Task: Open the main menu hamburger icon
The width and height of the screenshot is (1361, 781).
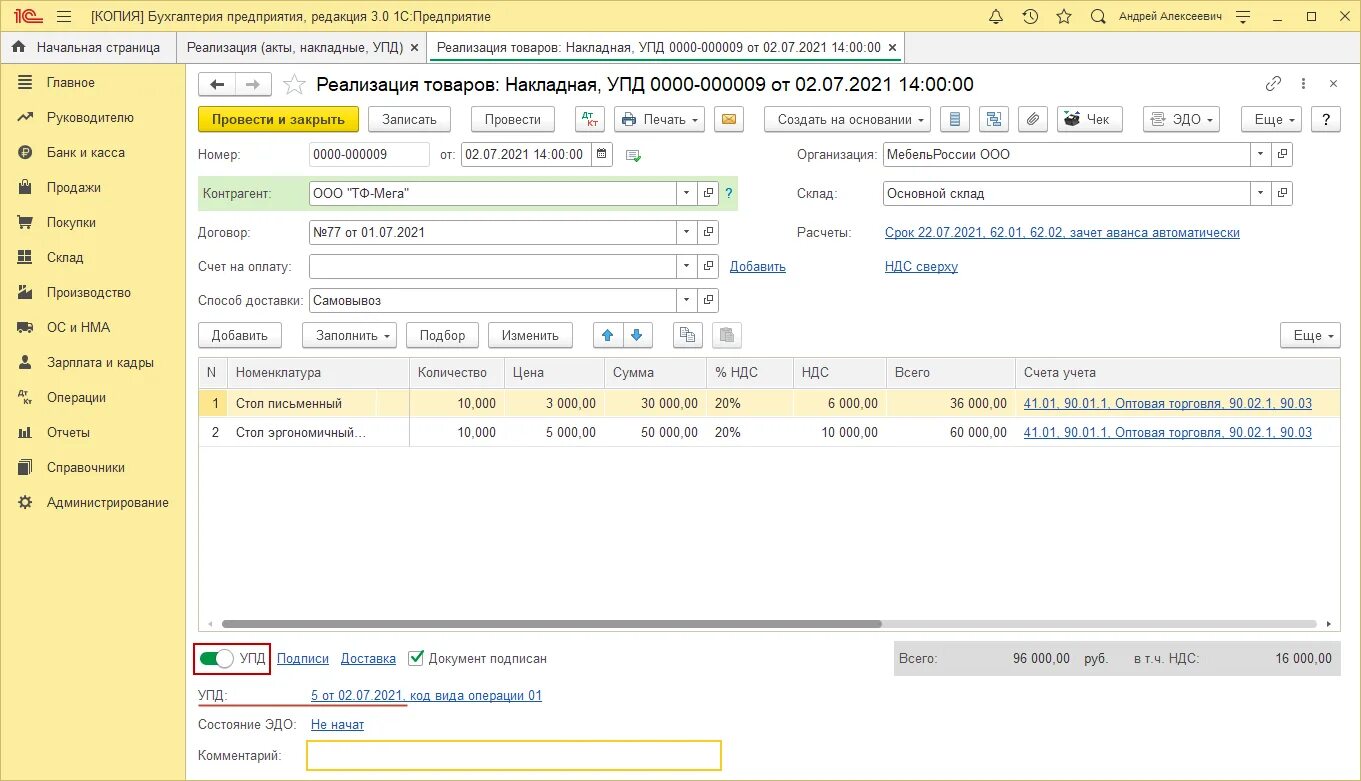Action: [64, 16]
